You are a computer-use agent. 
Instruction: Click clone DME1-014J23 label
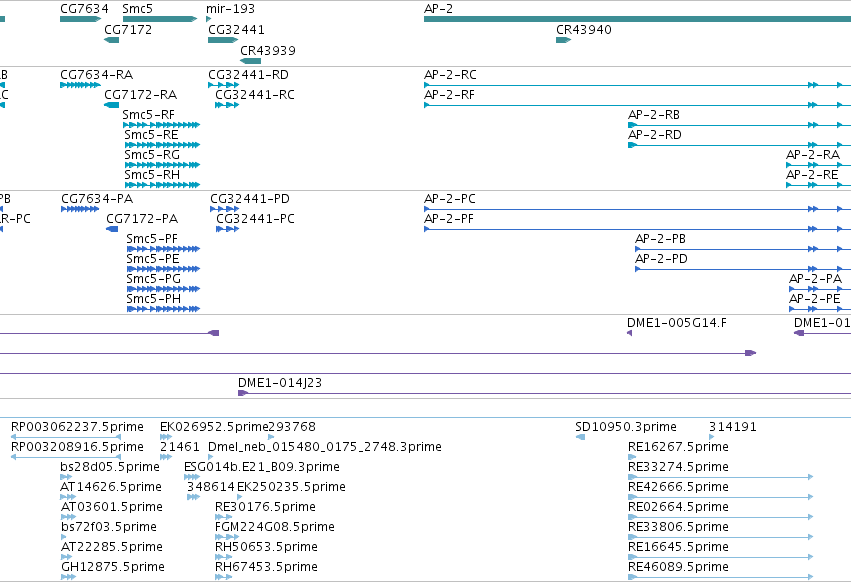point(280,383)
